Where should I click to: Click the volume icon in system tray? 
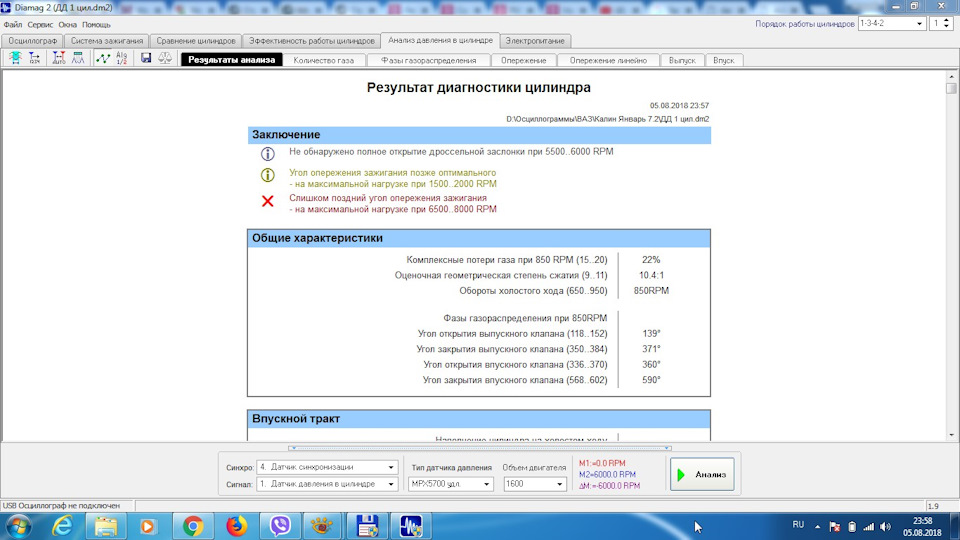click(885, 527)
